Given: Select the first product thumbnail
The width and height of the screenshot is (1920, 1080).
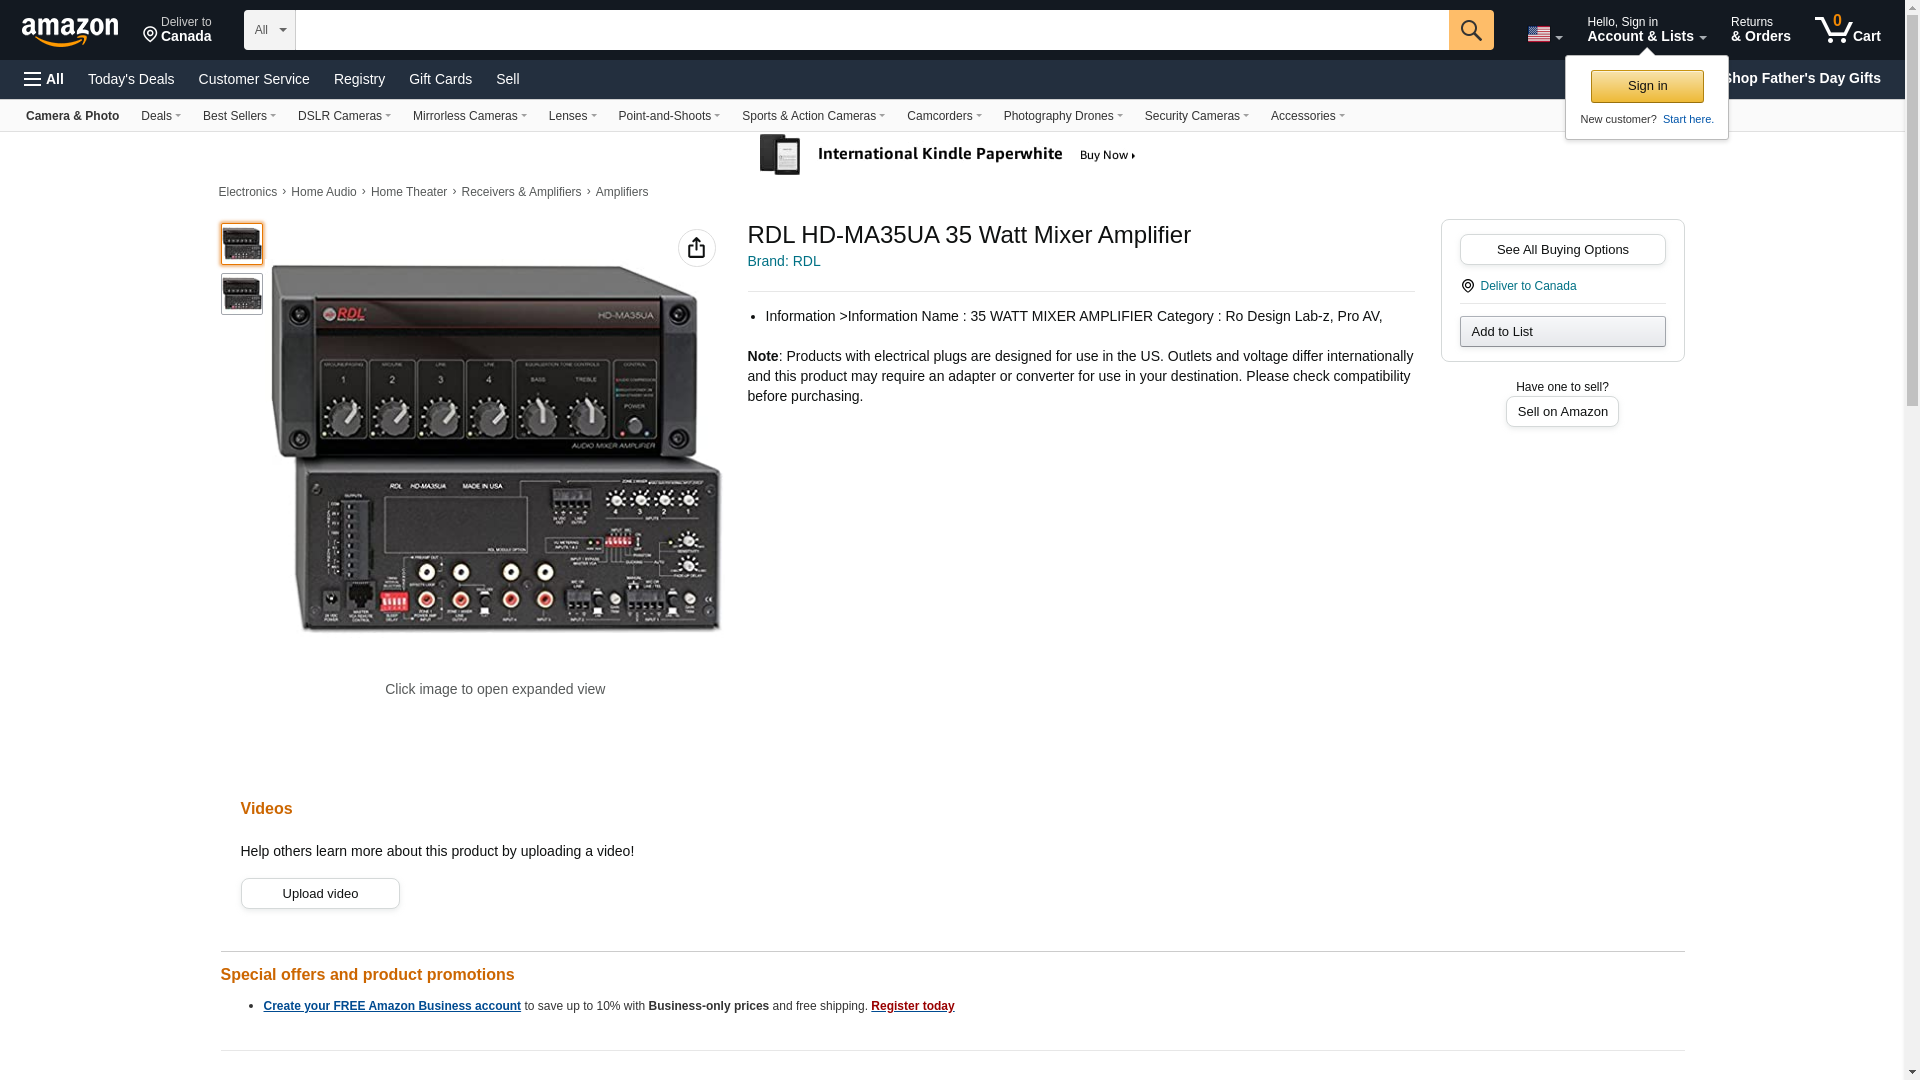Looking at the screenshot, I should (x=242, y=244).
